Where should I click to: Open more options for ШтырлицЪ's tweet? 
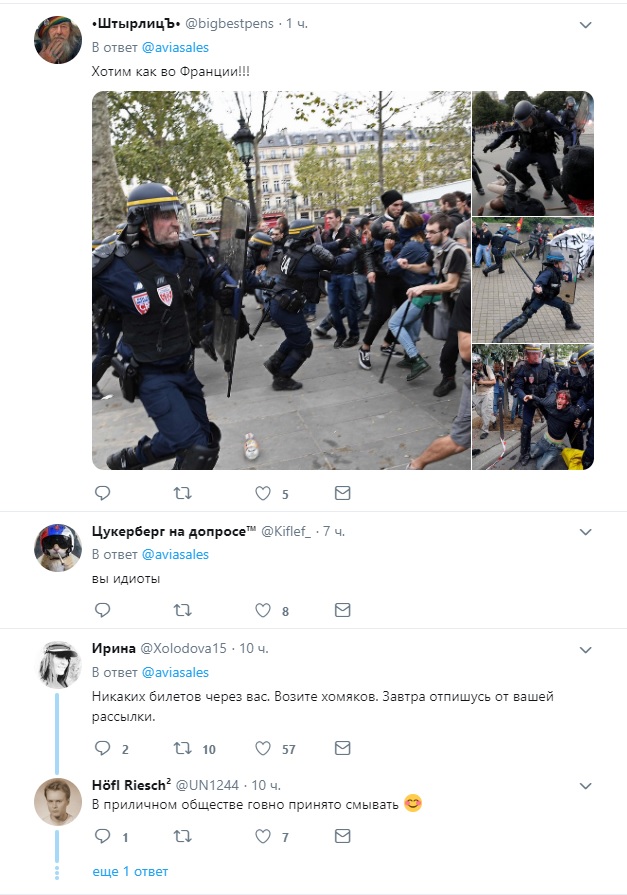click(x=585, y=25)
